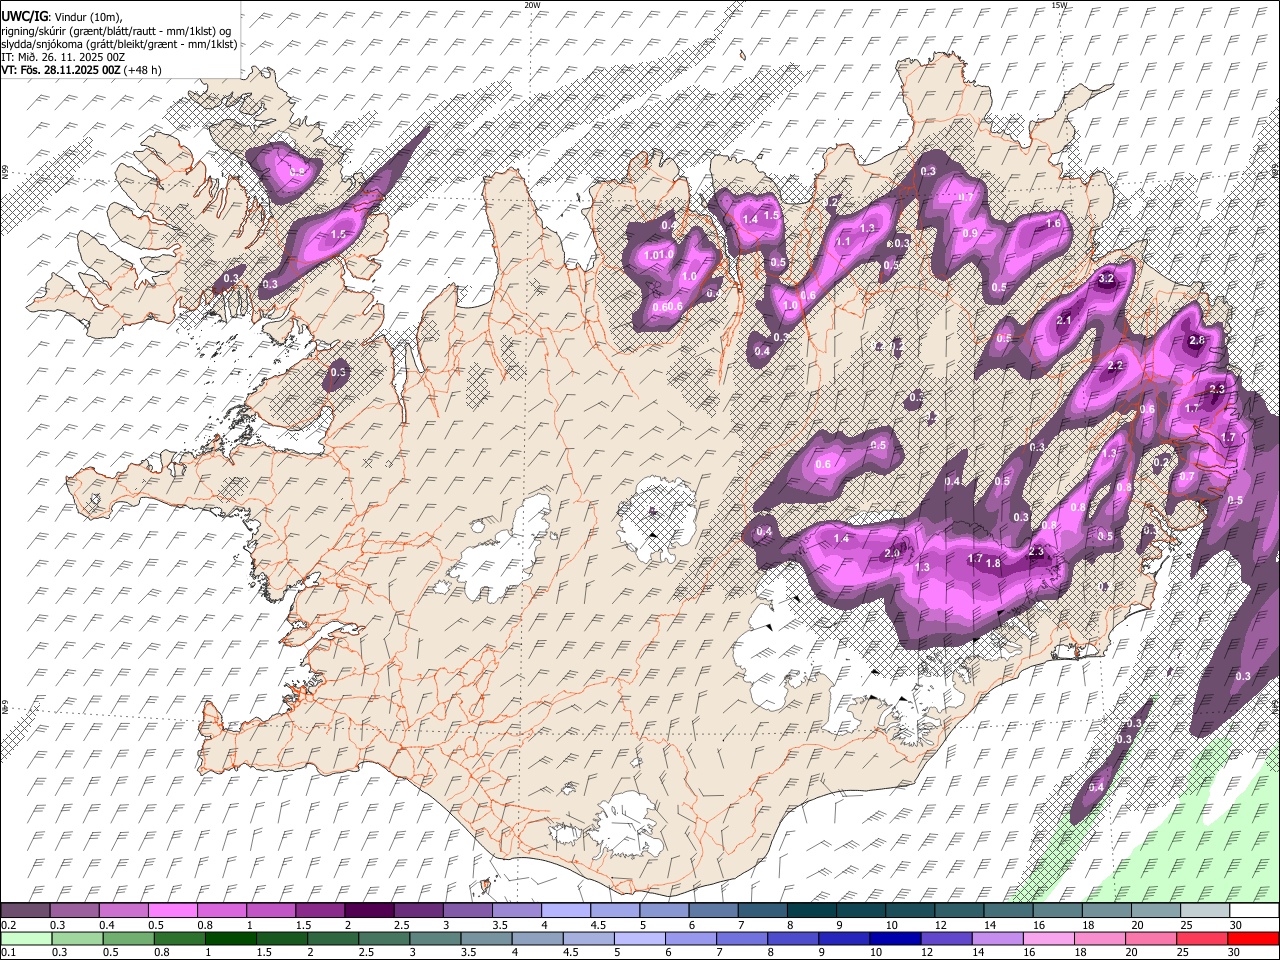Pick the snow legend swatch starting at 1.5

pos(319,910)
